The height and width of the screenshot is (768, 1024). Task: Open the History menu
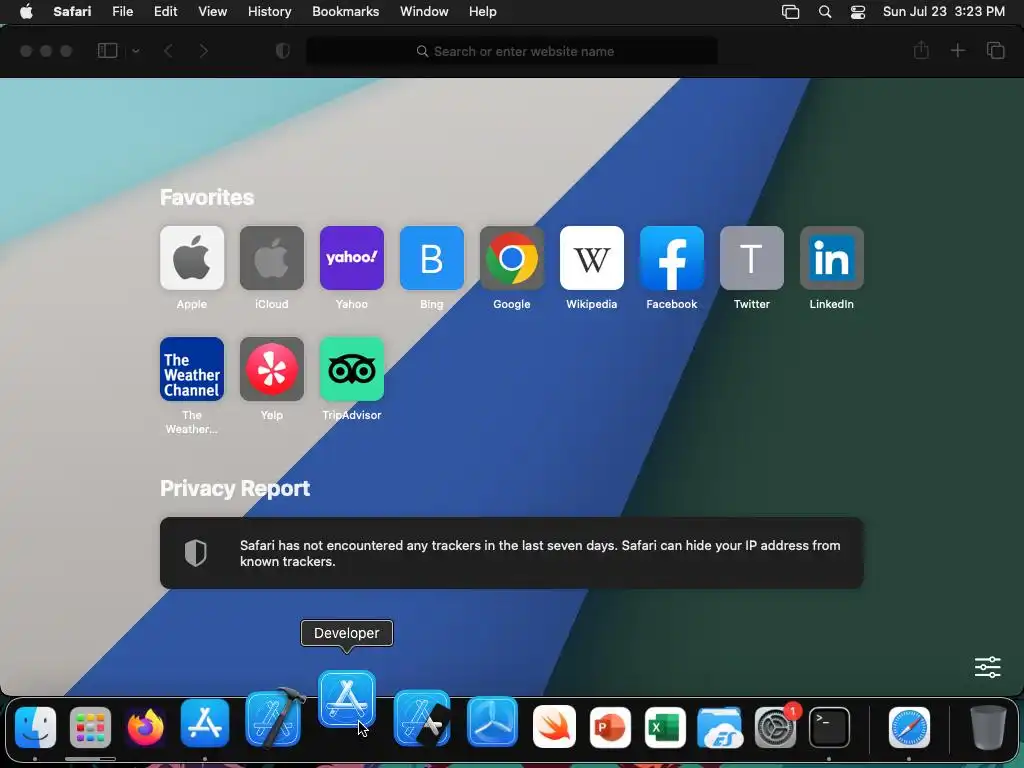(x=269, y=12)
